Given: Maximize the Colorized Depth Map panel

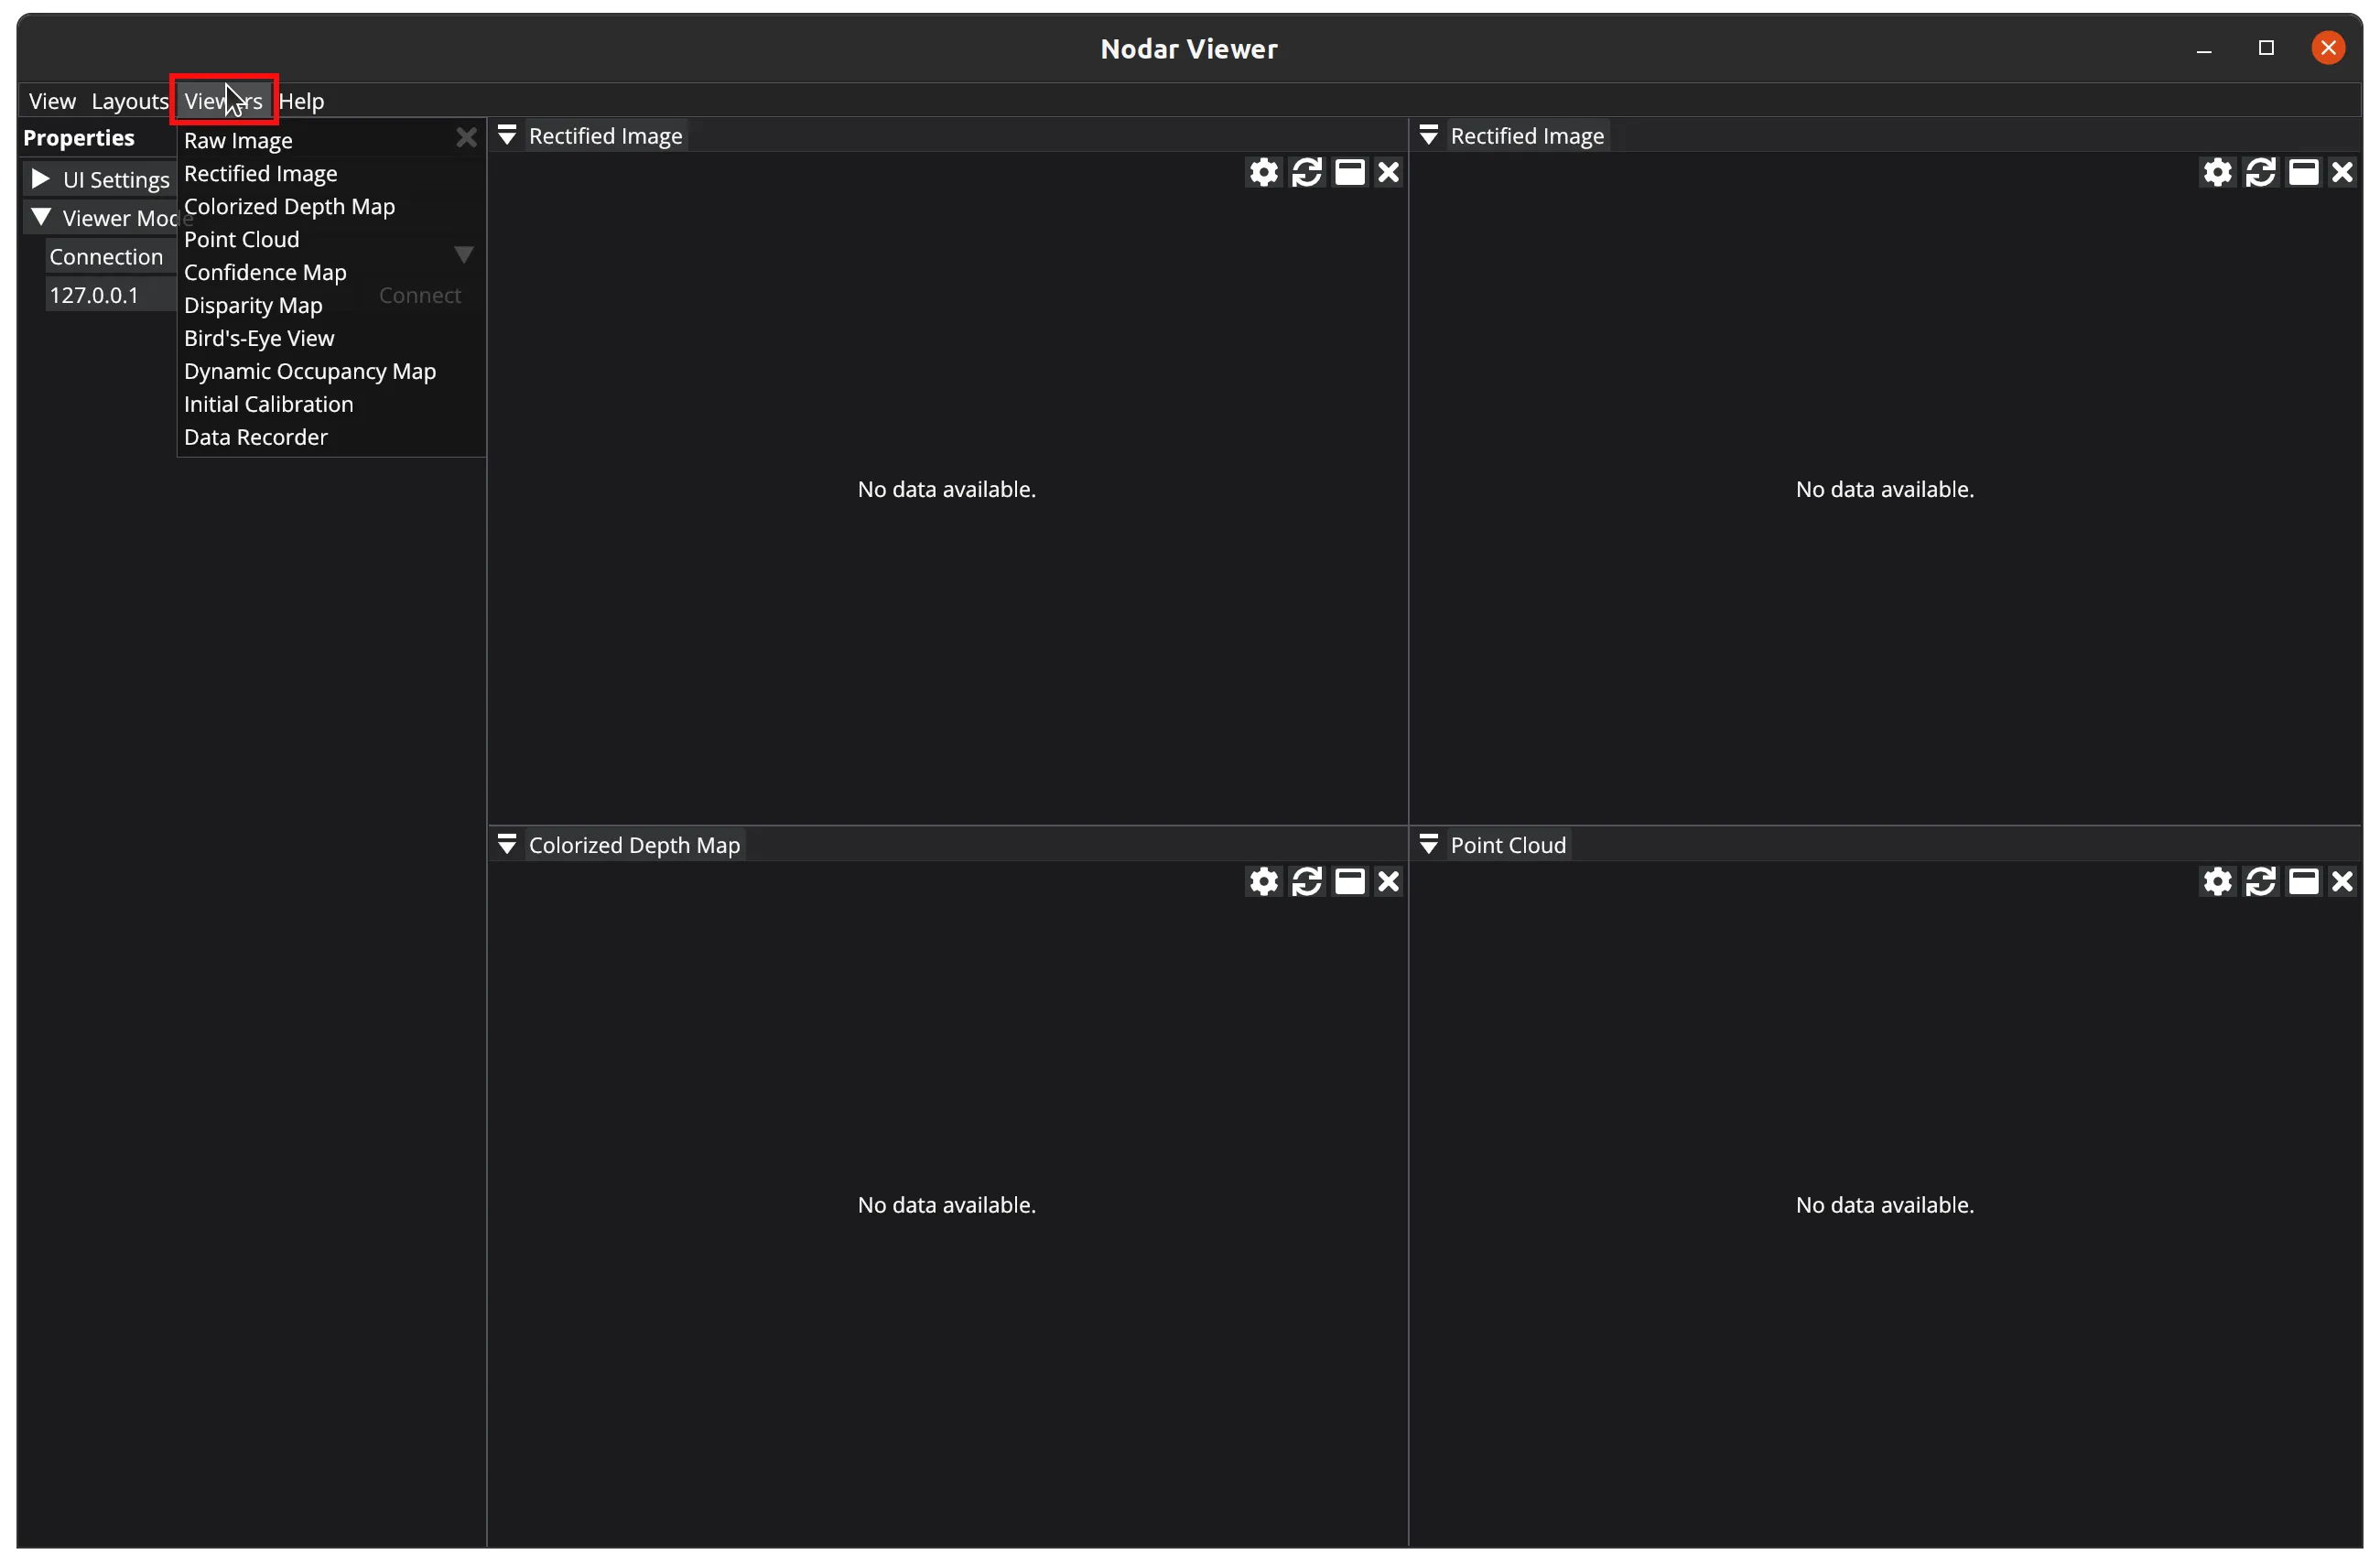Looking at the screenshot, I should click(x=1349, y=882).
